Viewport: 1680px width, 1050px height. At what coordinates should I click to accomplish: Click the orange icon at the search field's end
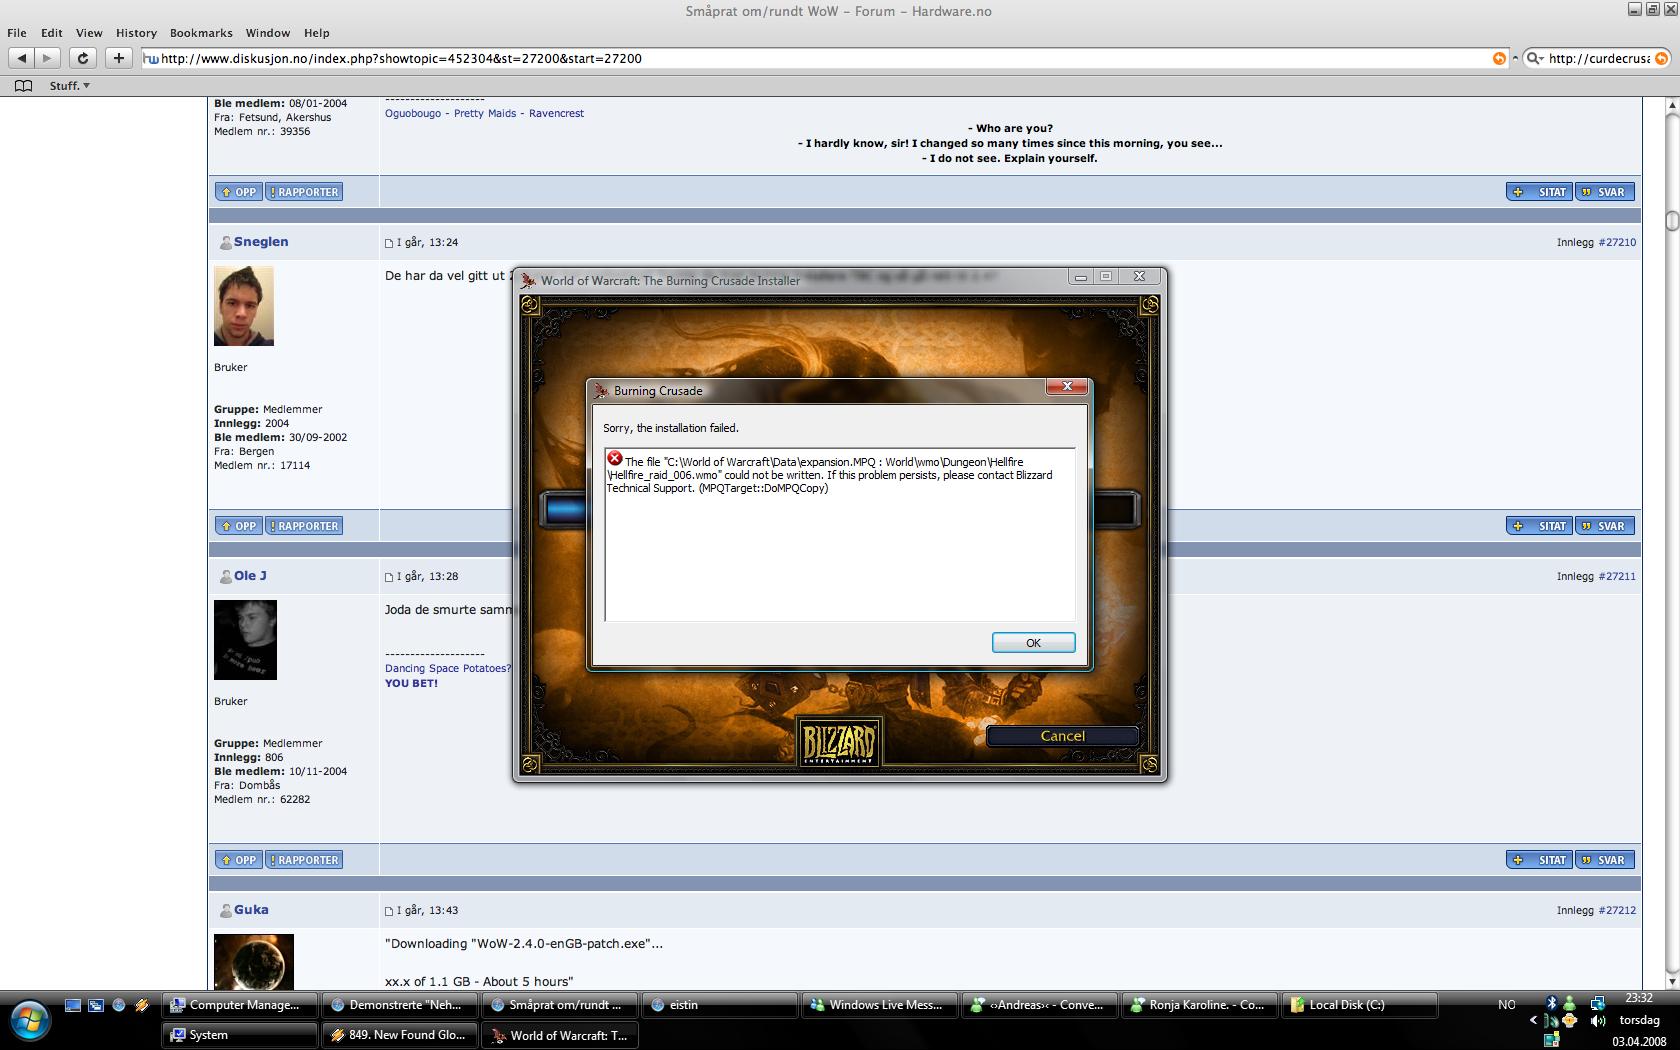point(1662,58)
